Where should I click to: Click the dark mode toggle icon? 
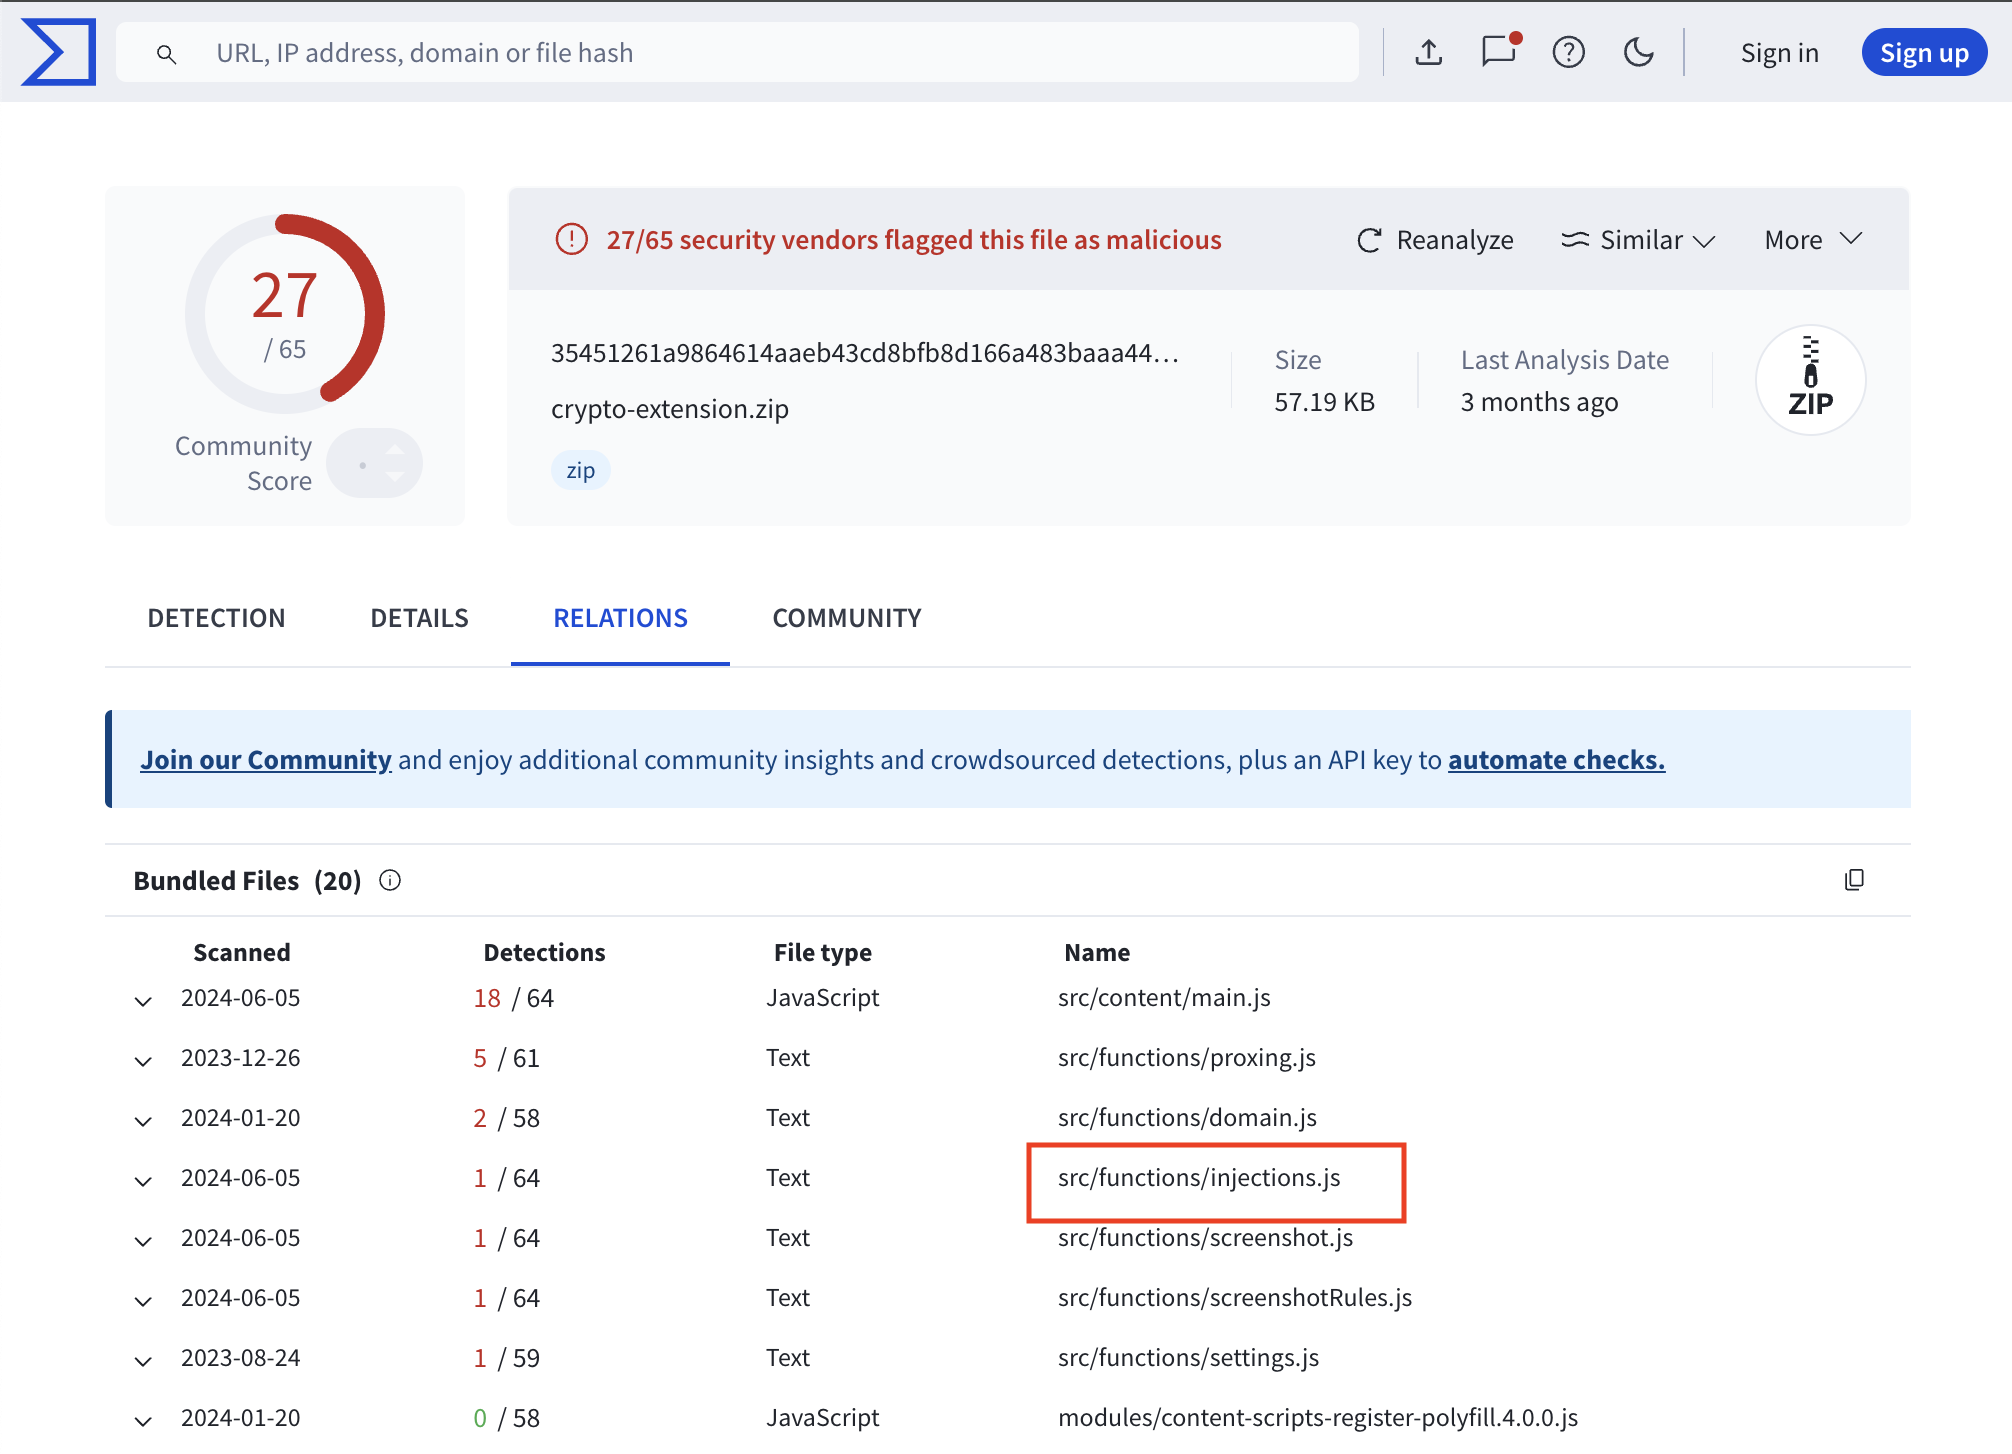(1636, 52)
